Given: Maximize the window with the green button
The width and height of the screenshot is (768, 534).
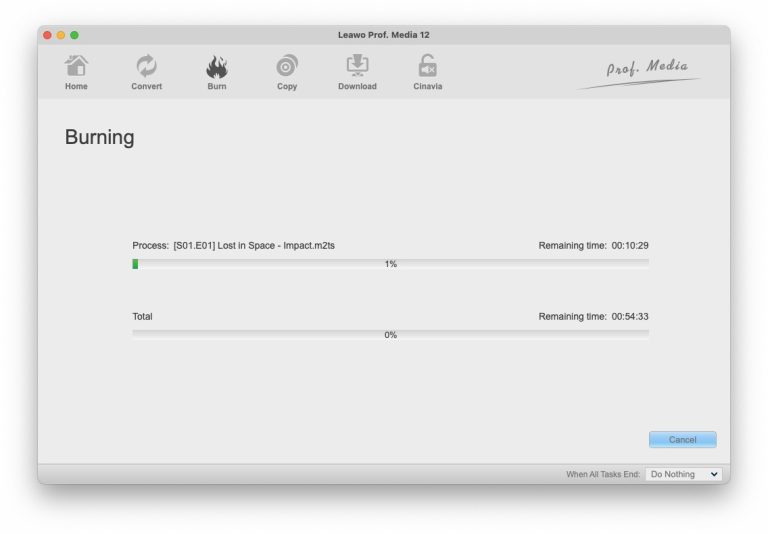Looking at the screenshot, I should coord(74,35).
